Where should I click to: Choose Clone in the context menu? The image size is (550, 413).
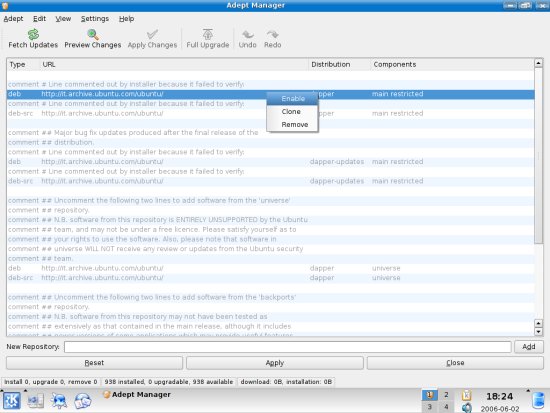[x=293, y=112]
